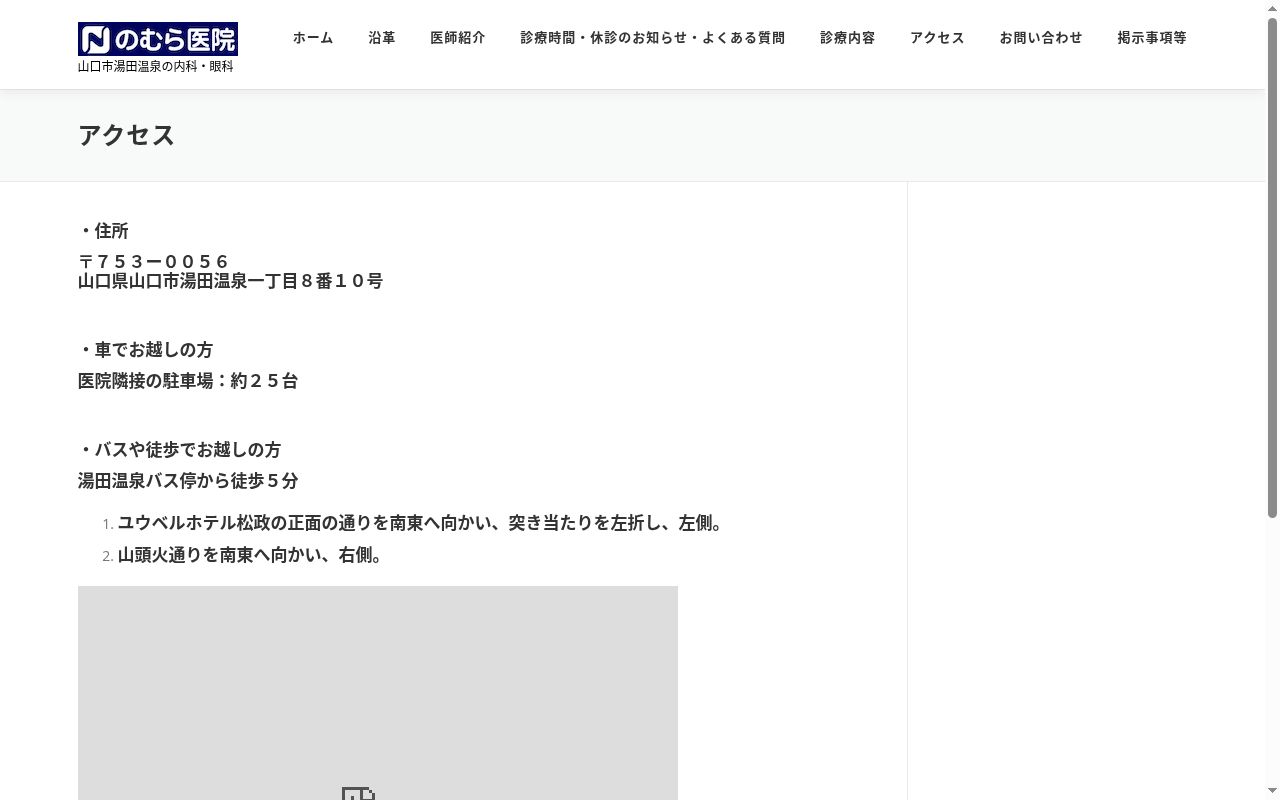This screenshot has width=1280, height=800.
Task: Open 診療時間・休診のお知らせ・よくある質問
Action: [653, 38]
